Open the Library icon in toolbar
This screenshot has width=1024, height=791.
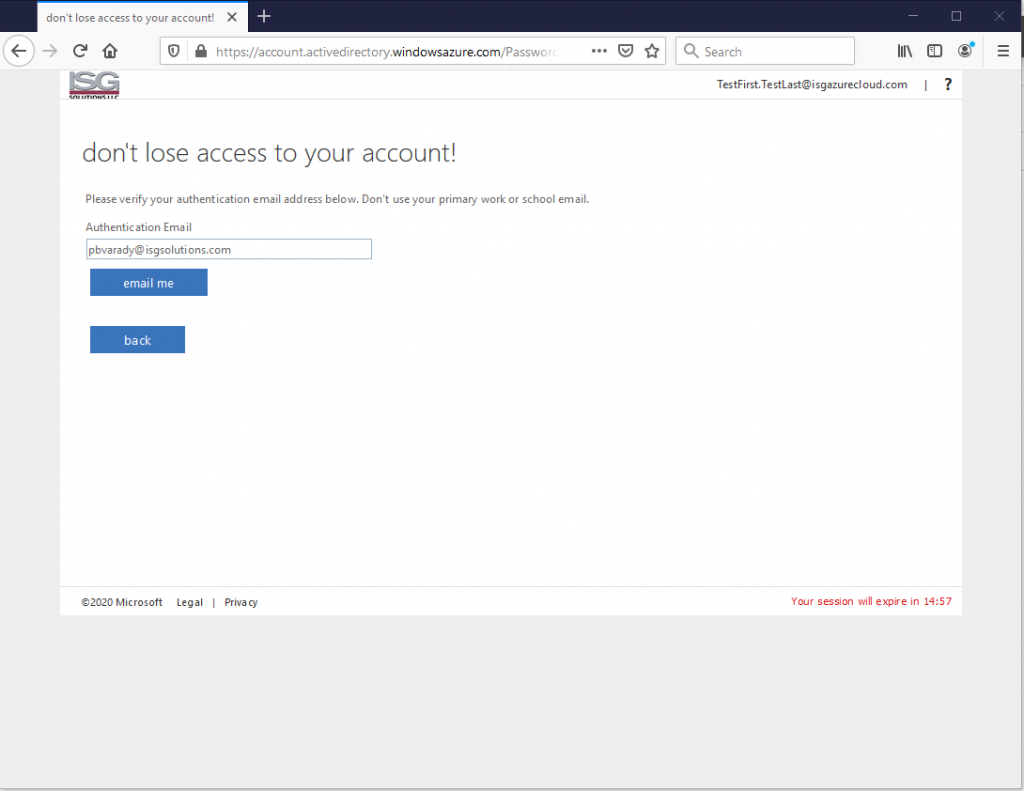click(x=904, y=51)
